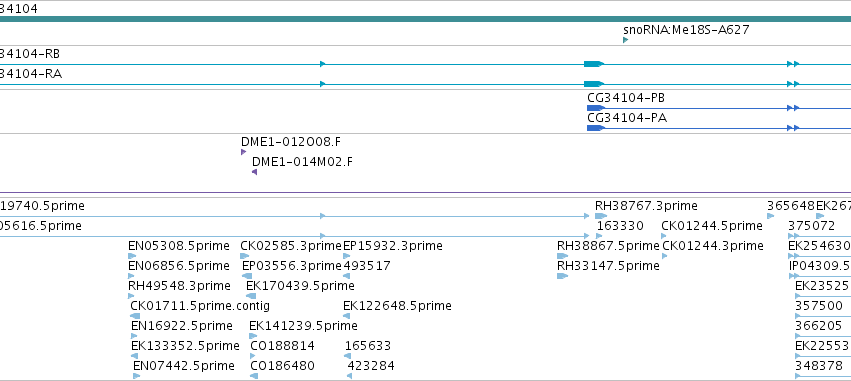Select the 365648 feature label

tap(791, 206)
